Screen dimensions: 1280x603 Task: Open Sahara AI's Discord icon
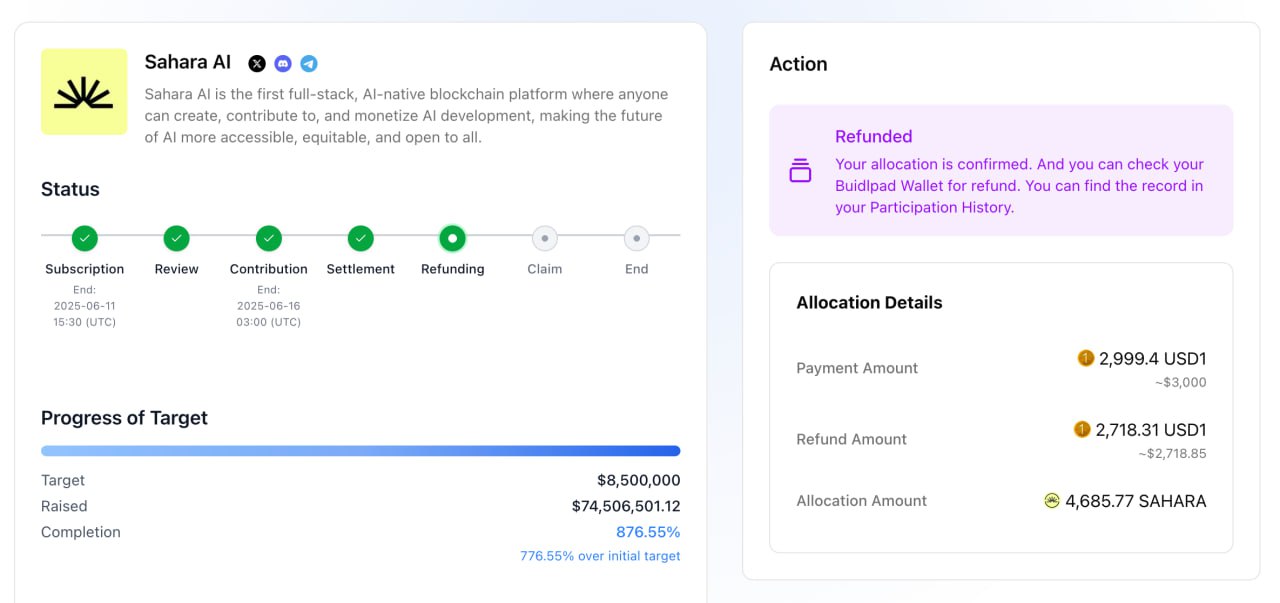pos(283,63)
